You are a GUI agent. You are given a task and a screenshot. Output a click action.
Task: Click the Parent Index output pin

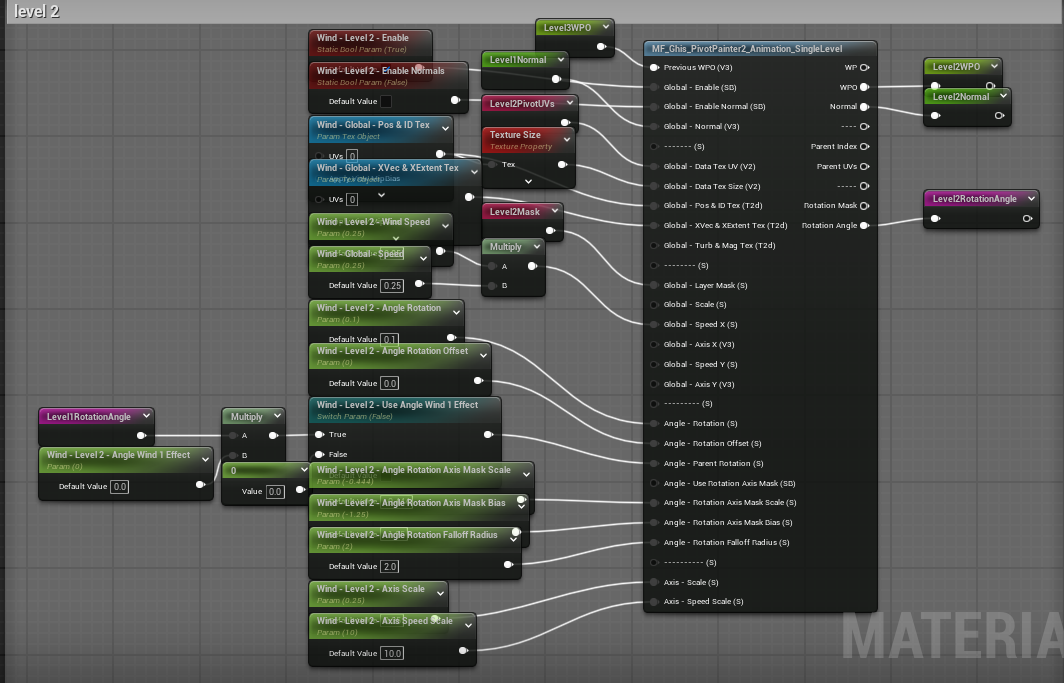coord(864,147)
